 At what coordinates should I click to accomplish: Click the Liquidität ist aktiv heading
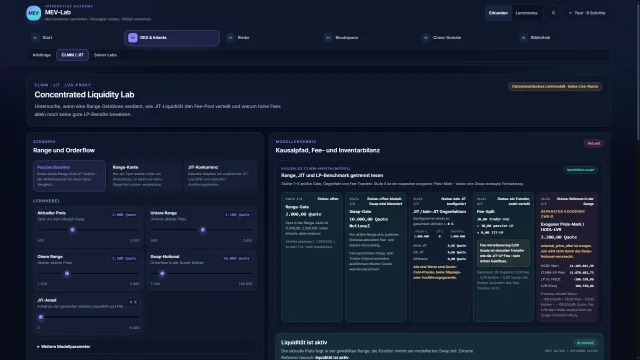pyautogui.click(x=304, y=342)
